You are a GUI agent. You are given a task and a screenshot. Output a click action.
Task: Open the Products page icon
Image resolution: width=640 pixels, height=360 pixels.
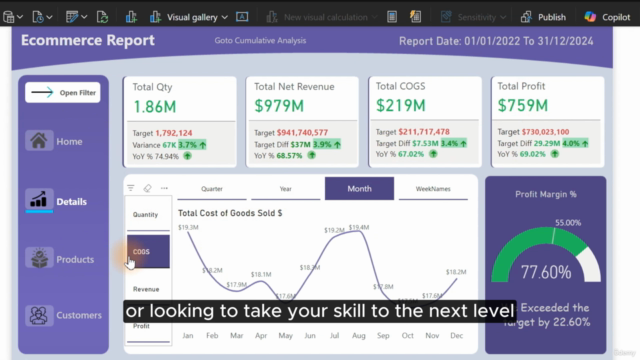click(39, 258)
